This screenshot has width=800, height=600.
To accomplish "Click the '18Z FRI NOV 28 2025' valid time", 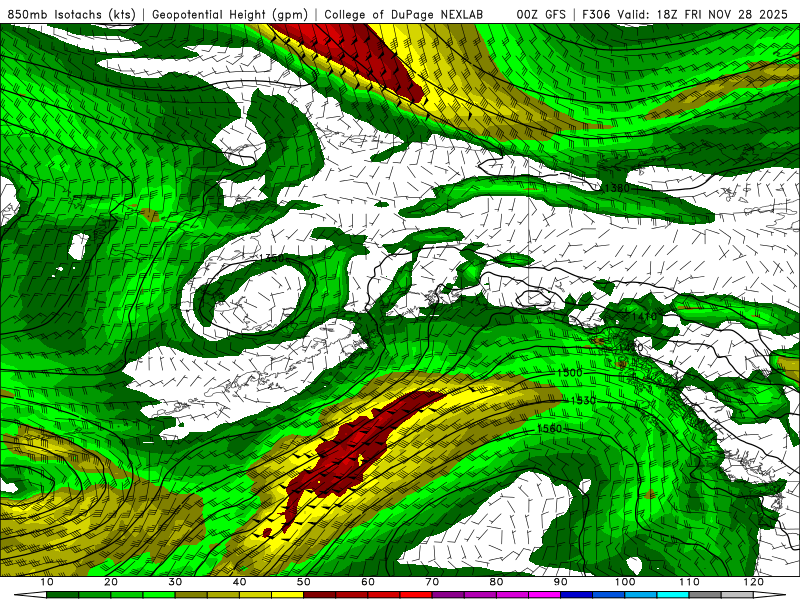I will (x=722, y=14).
